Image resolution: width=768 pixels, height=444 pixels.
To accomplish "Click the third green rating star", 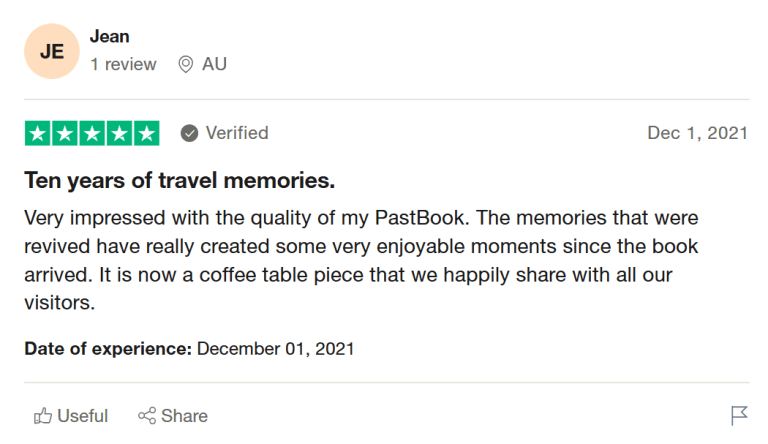I will [92, 133].
